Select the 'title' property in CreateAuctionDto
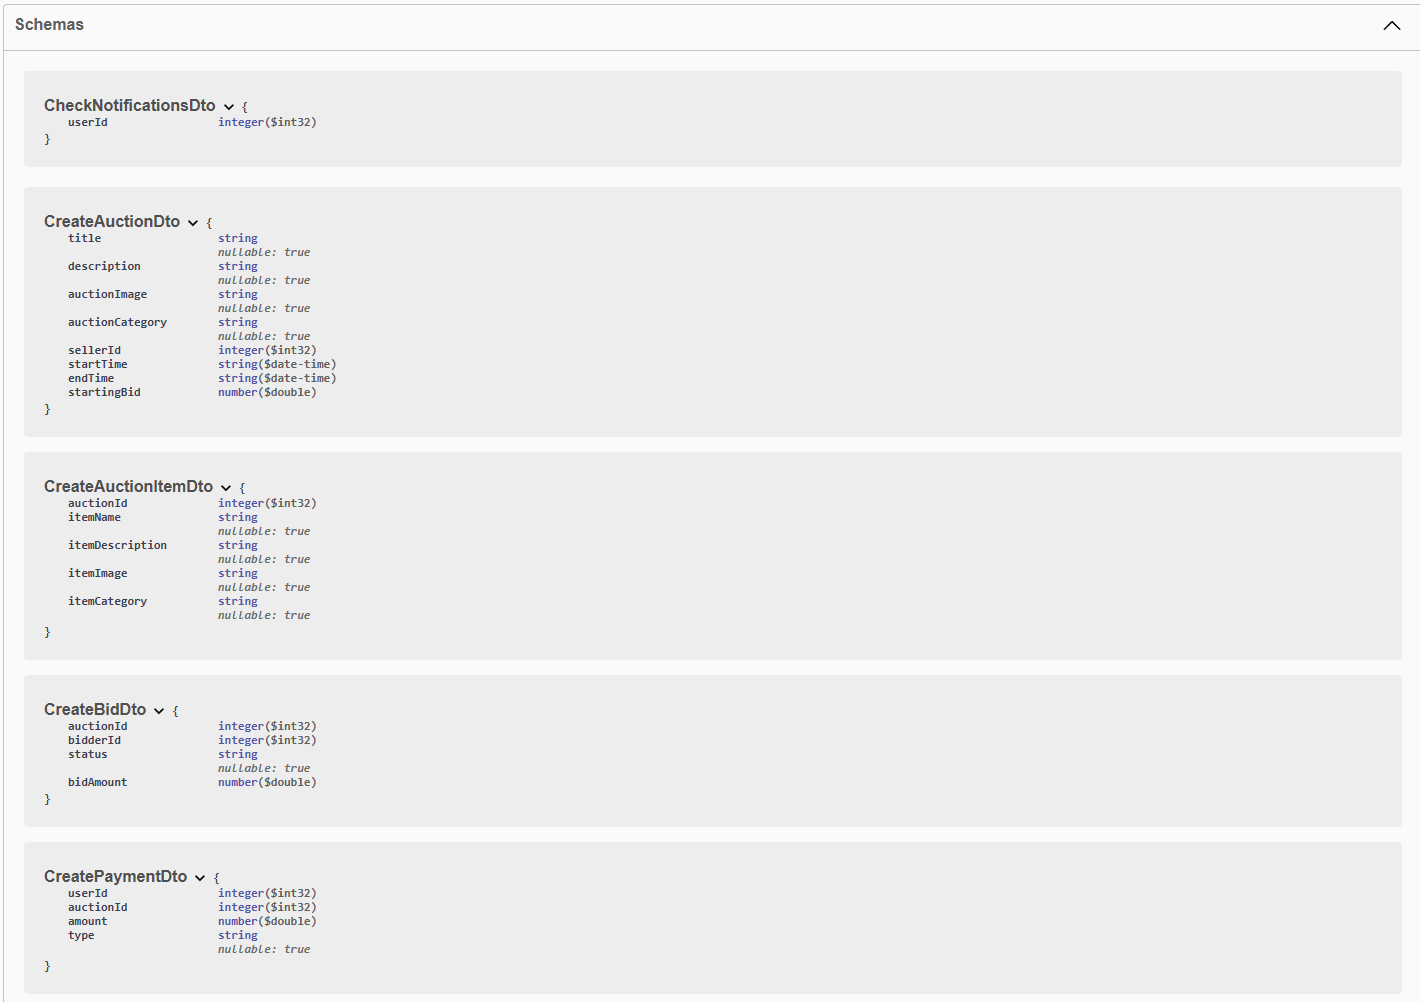The width and height of the screenshot is (1420, 1002). 85,238
